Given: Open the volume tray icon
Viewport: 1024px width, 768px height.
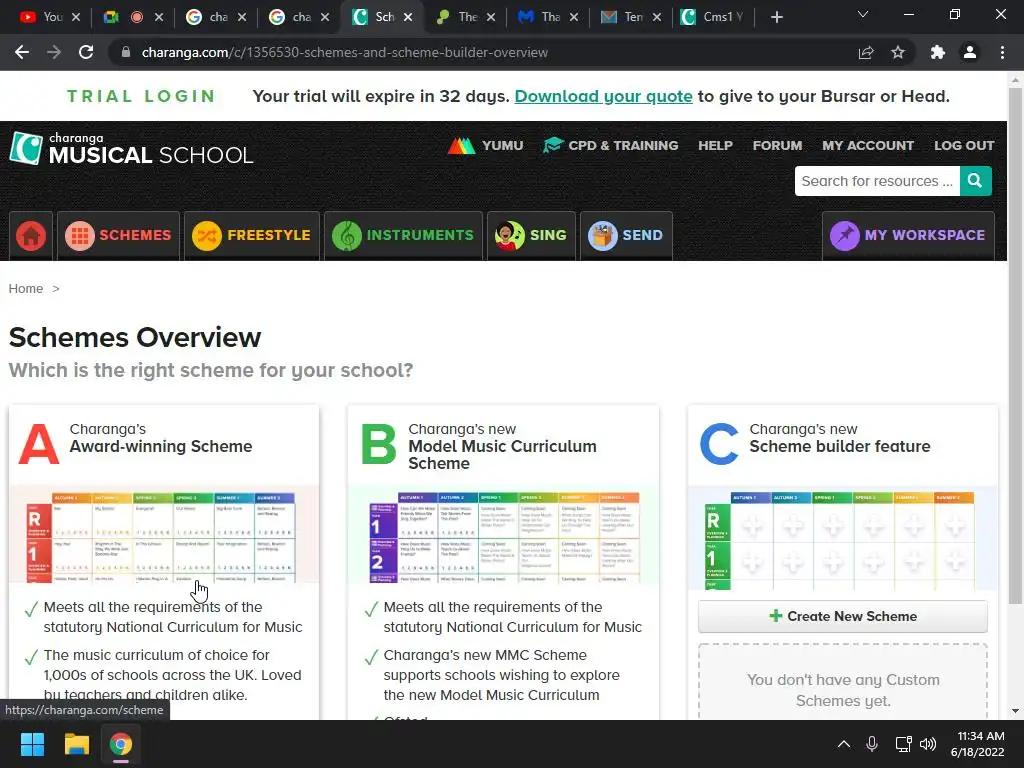Looking at the screenshot, I should pos(928,744).
